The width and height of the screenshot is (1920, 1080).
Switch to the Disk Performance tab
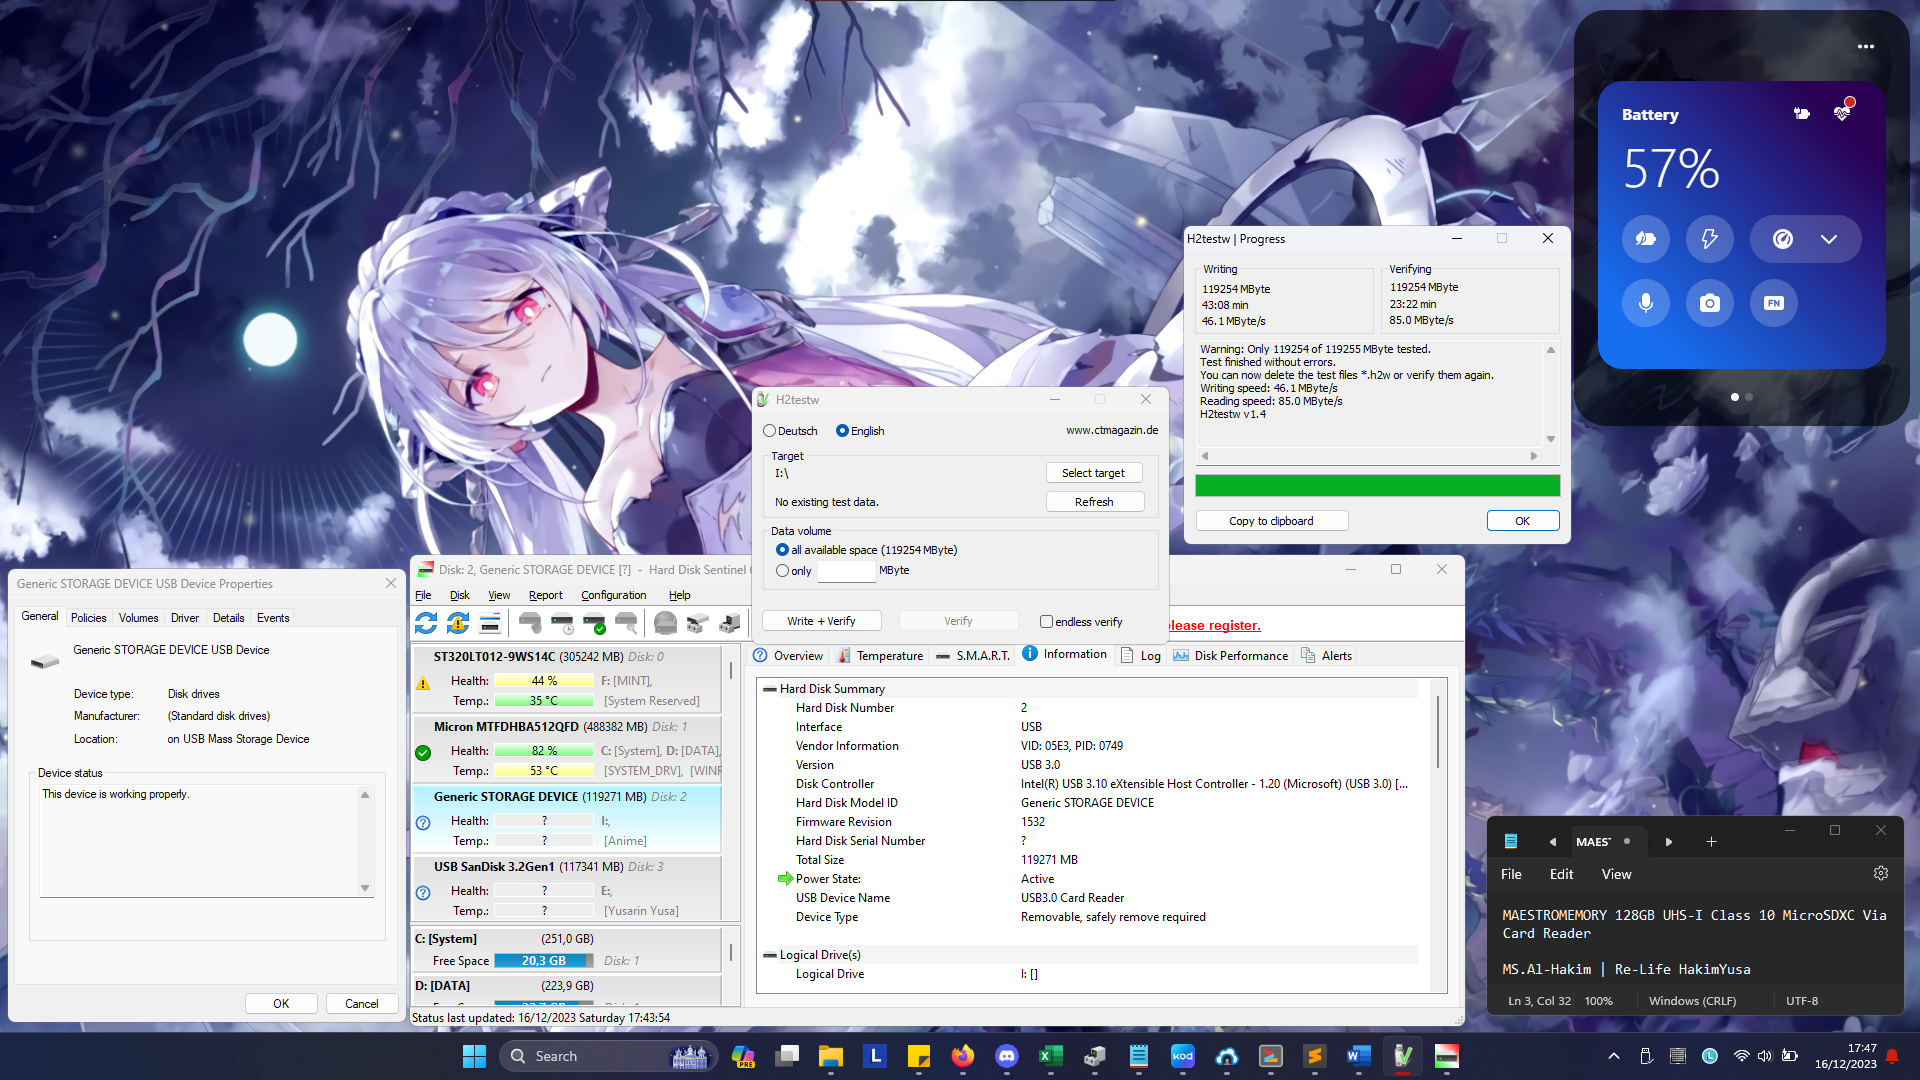point(1230,656)
